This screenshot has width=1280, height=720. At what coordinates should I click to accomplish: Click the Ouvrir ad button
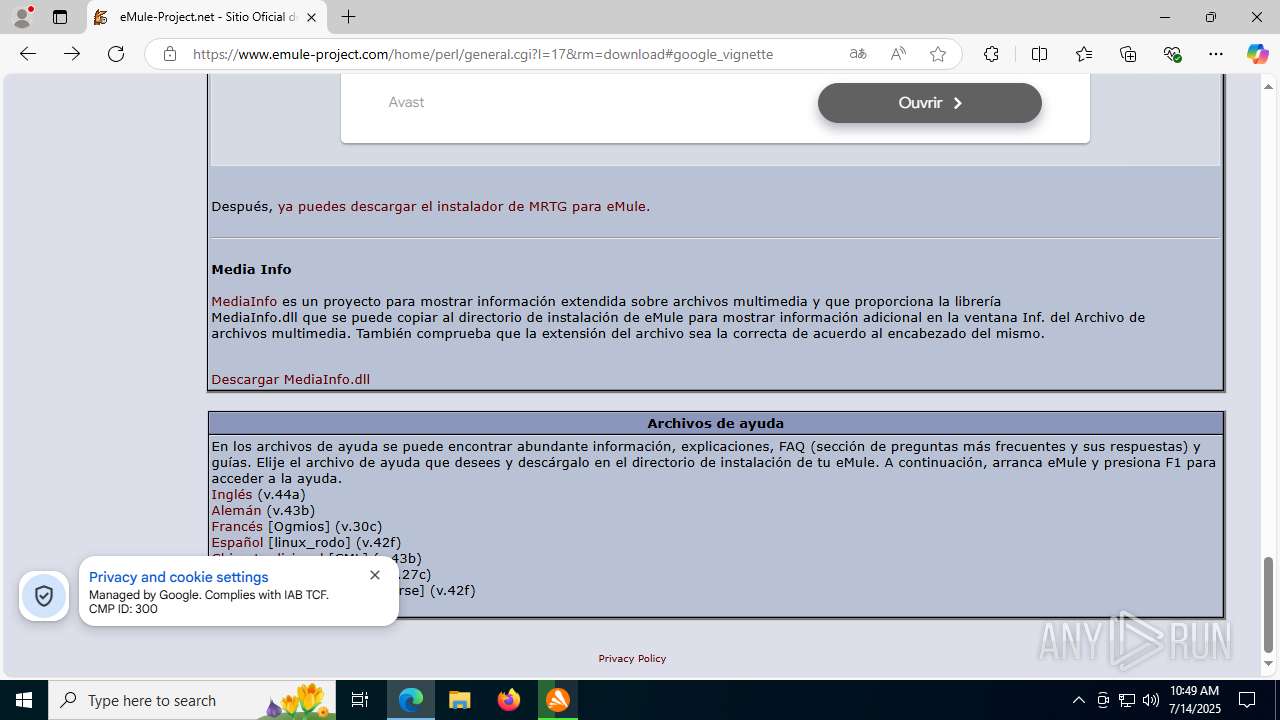click(x=930, y=103)
